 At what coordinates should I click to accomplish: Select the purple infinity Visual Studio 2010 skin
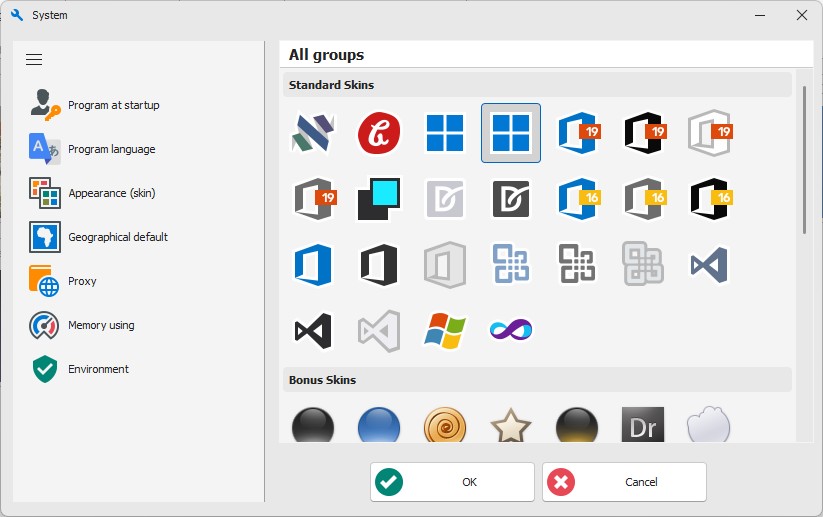point(511,330)
